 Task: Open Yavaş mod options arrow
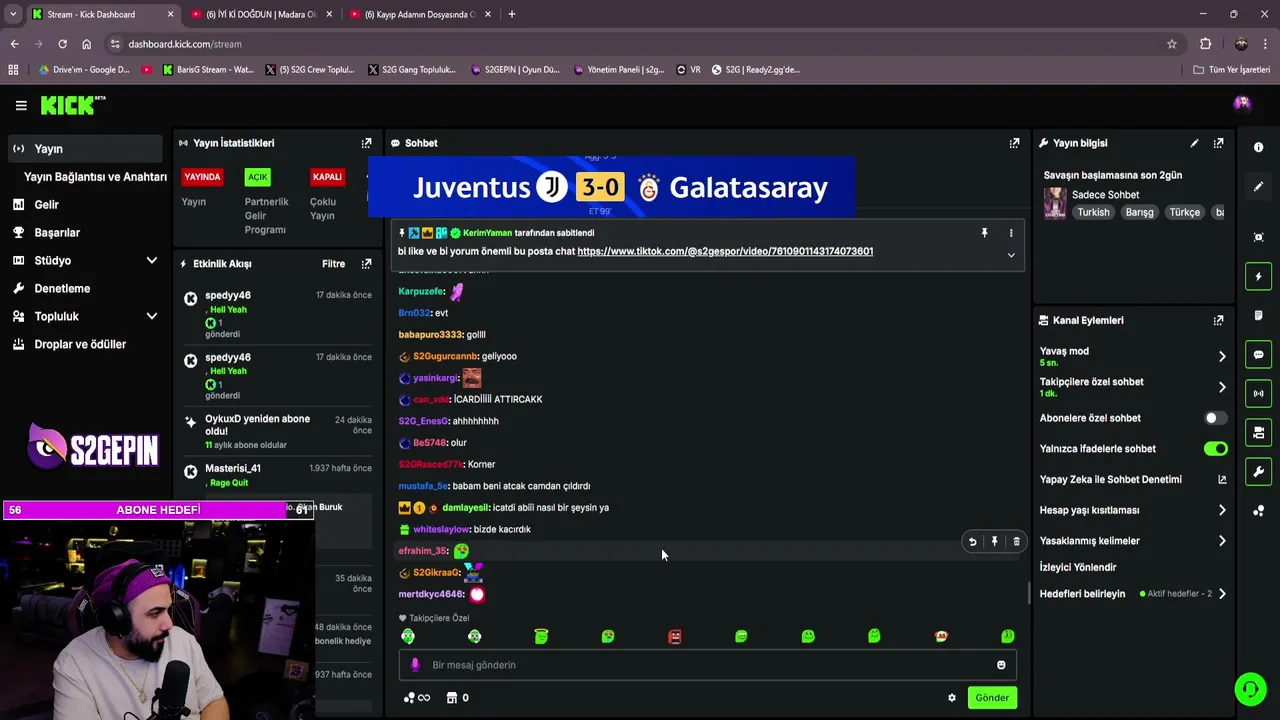[1221, 356]
